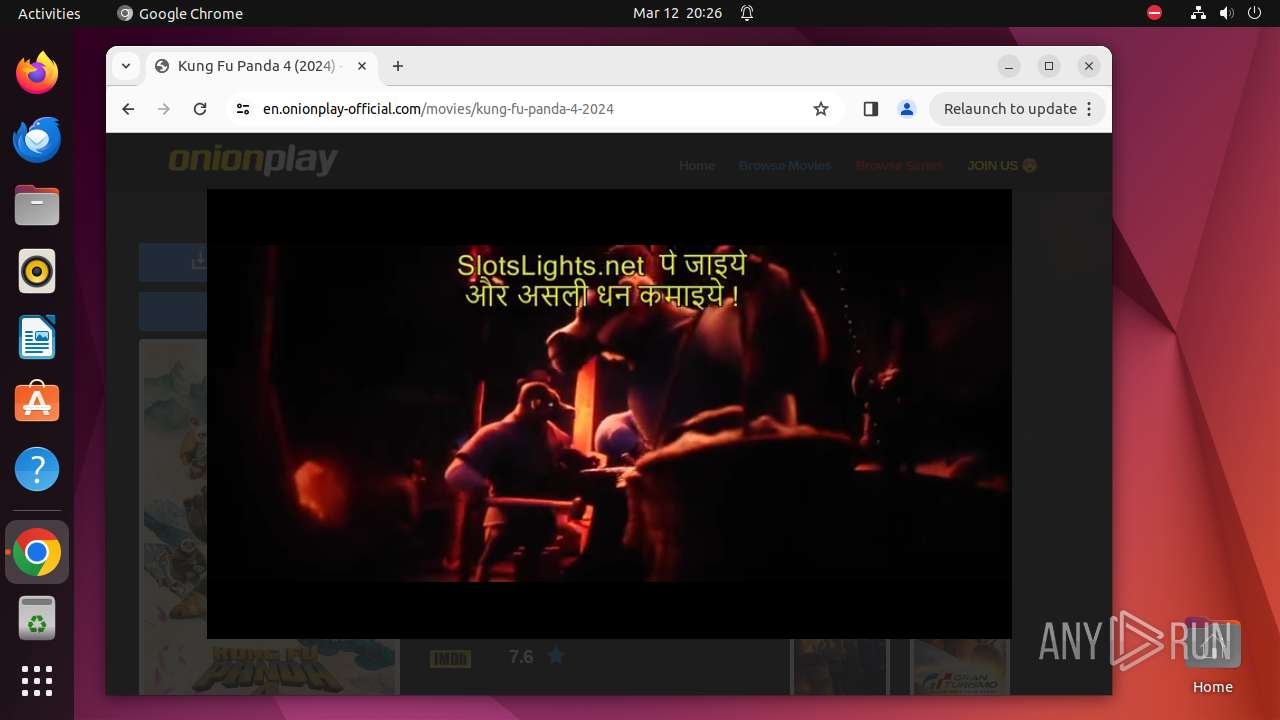The width and height of the screenshot is (1280, 720).
Task: Open the Home folder on desktop
Action: (1212, 656)
